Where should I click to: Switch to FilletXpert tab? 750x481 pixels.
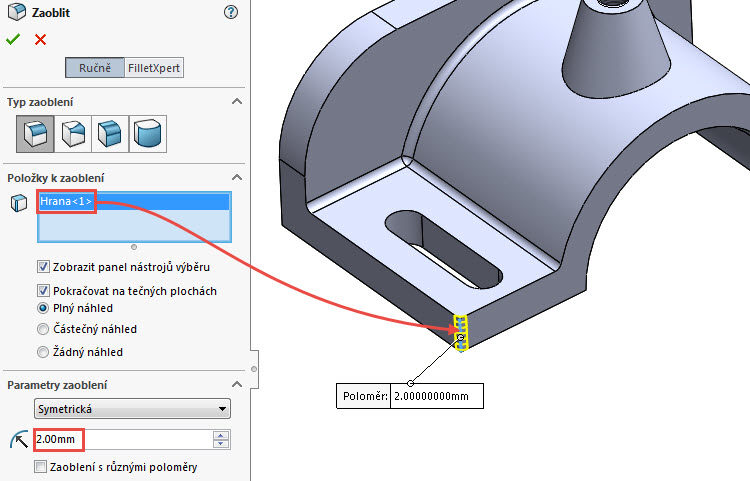(154, 68)
